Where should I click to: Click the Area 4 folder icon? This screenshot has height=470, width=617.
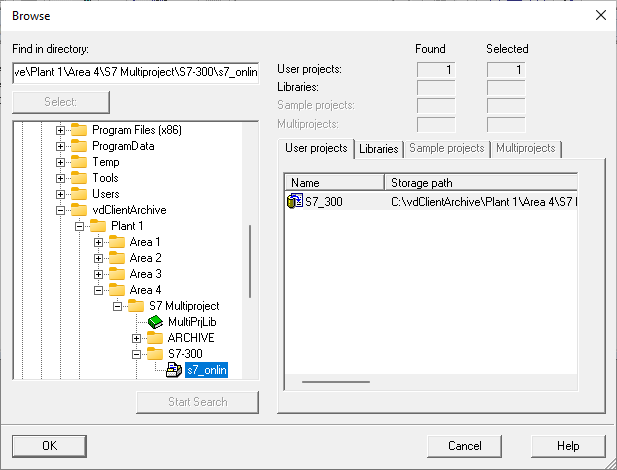[116, 290]
